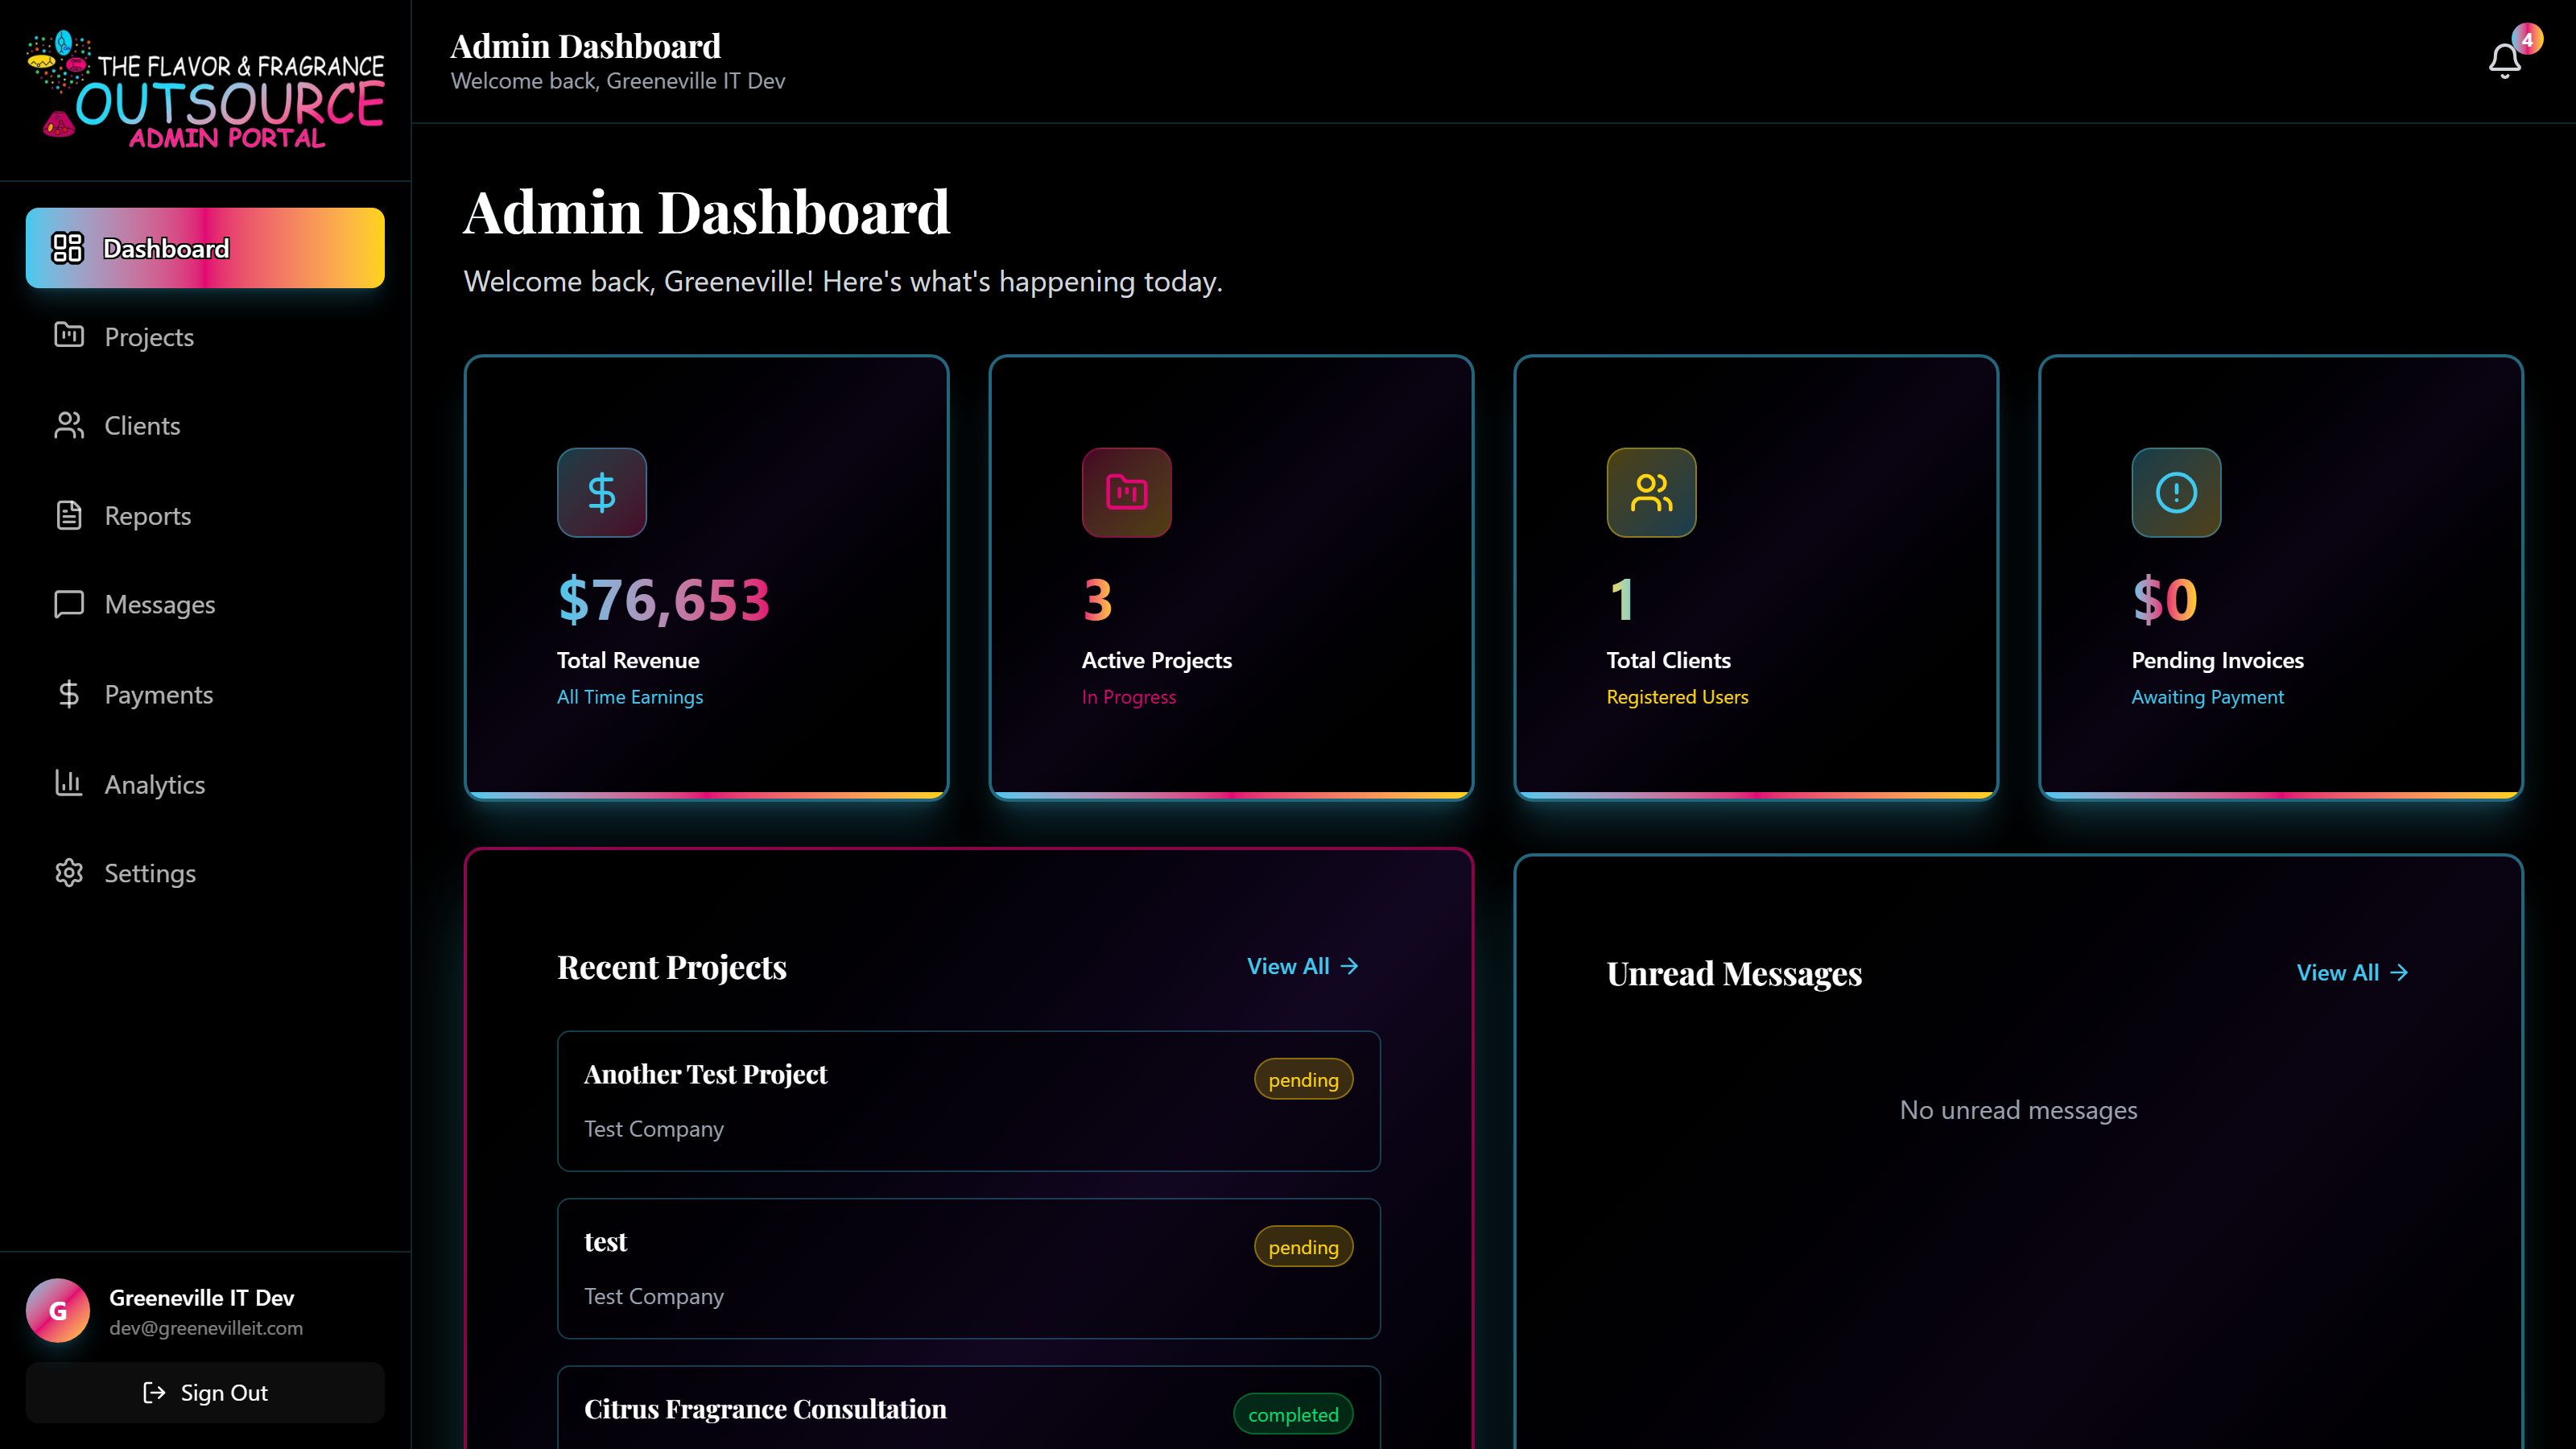Image resolution: width=2576 pixels, height=1449 pixels.
Task: Select the users icon on Total Clients card
Action: coord(1650,492)
